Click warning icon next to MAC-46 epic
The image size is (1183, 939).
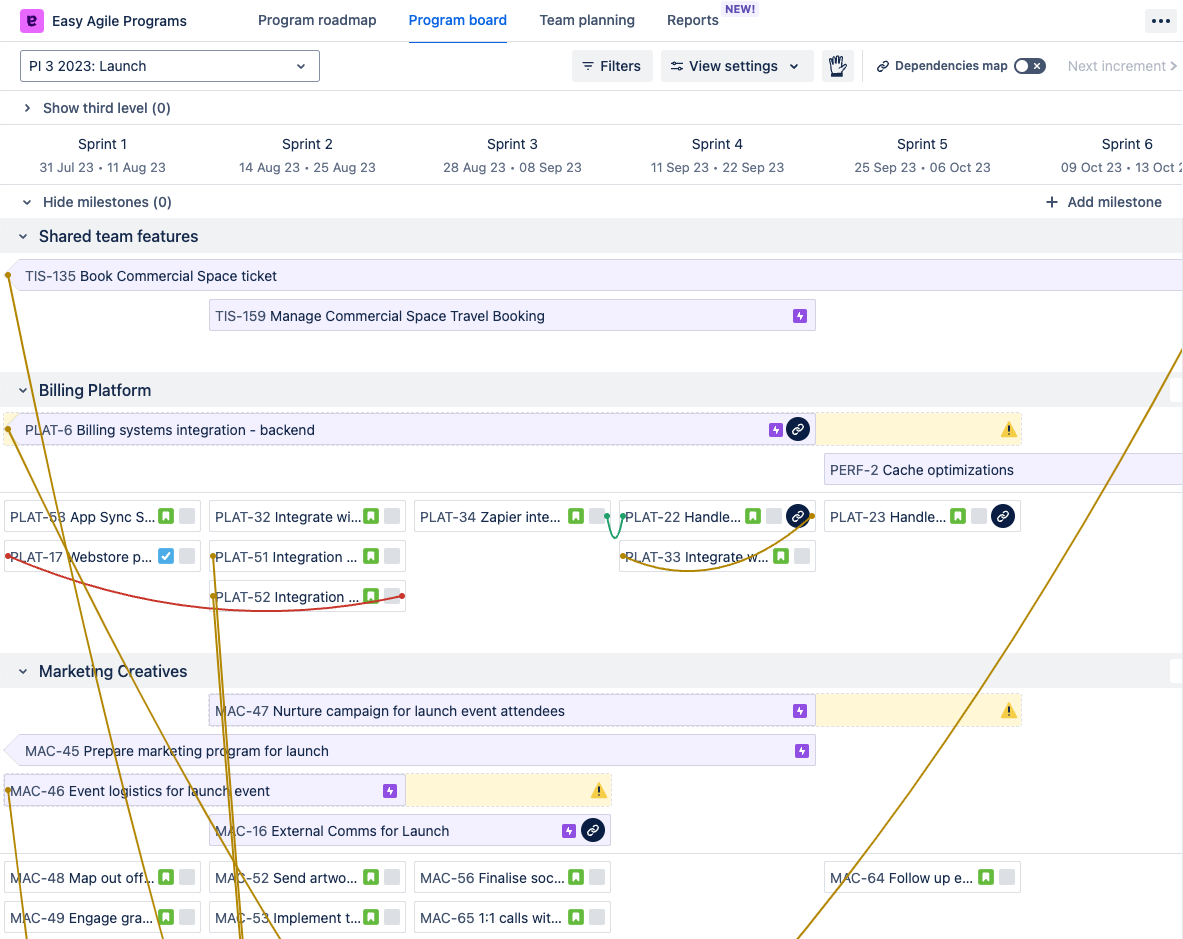click(x=599, y=791)
